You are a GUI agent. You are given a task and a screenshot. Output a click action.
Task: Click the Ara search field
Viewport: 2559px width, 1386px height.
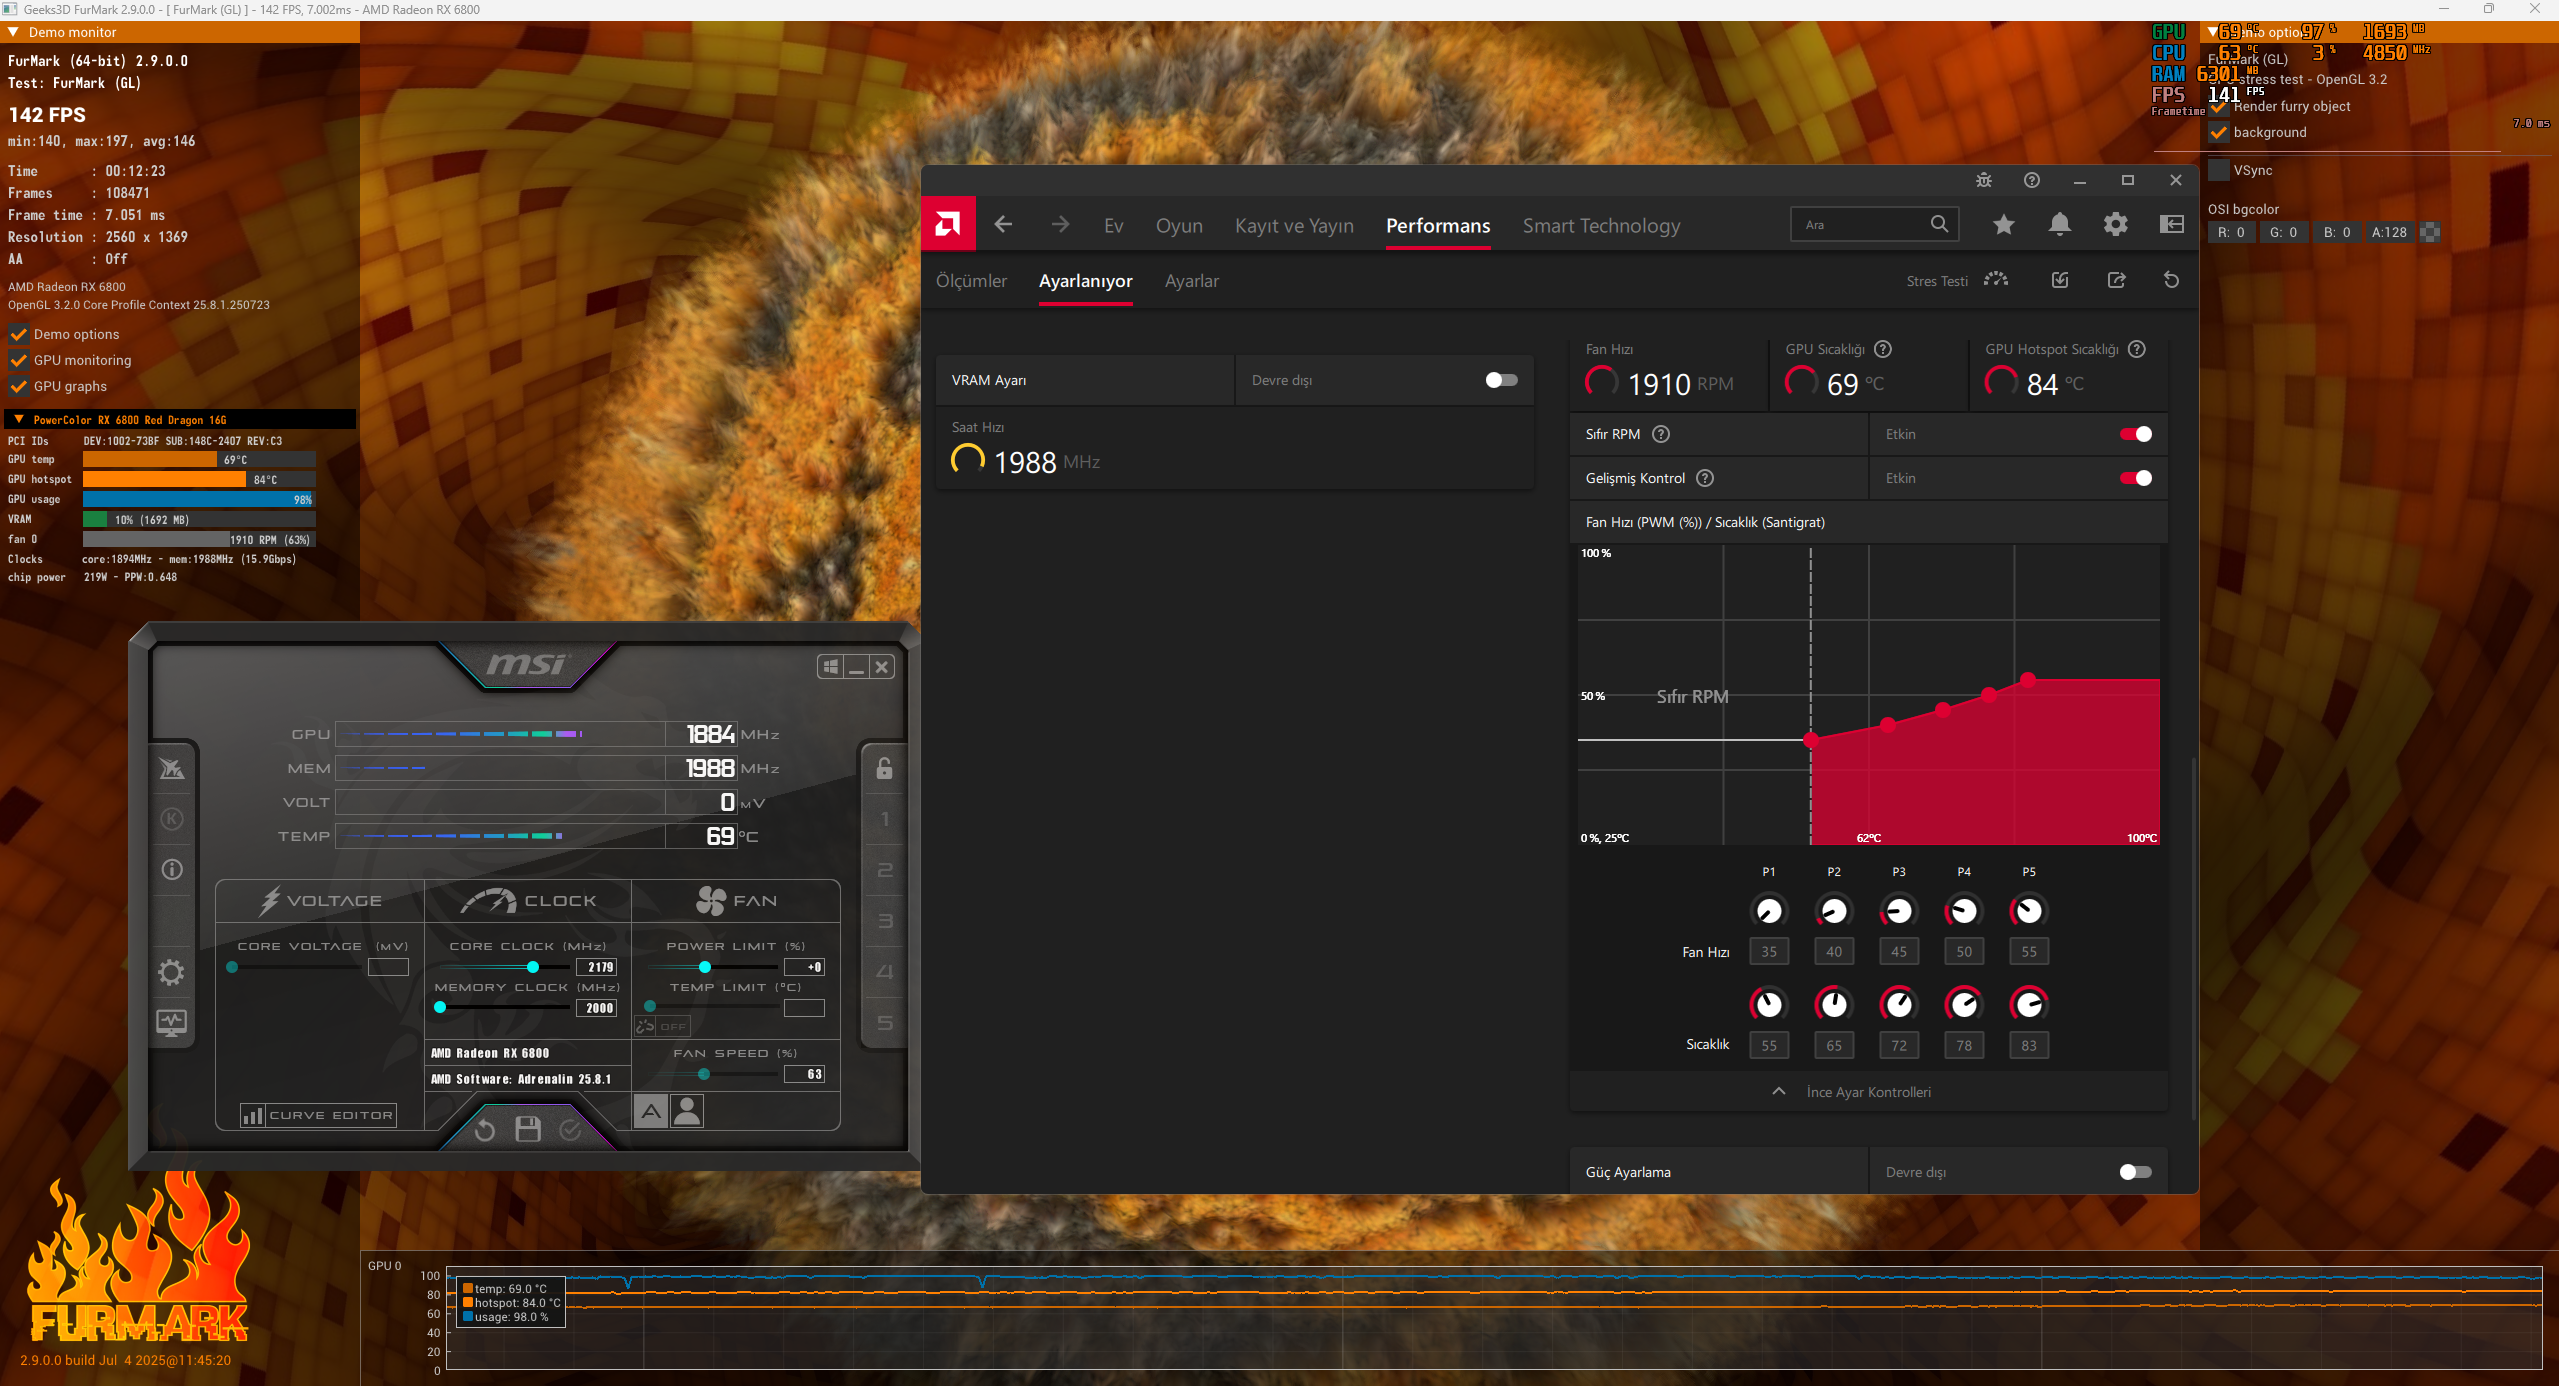point(1873,224)
